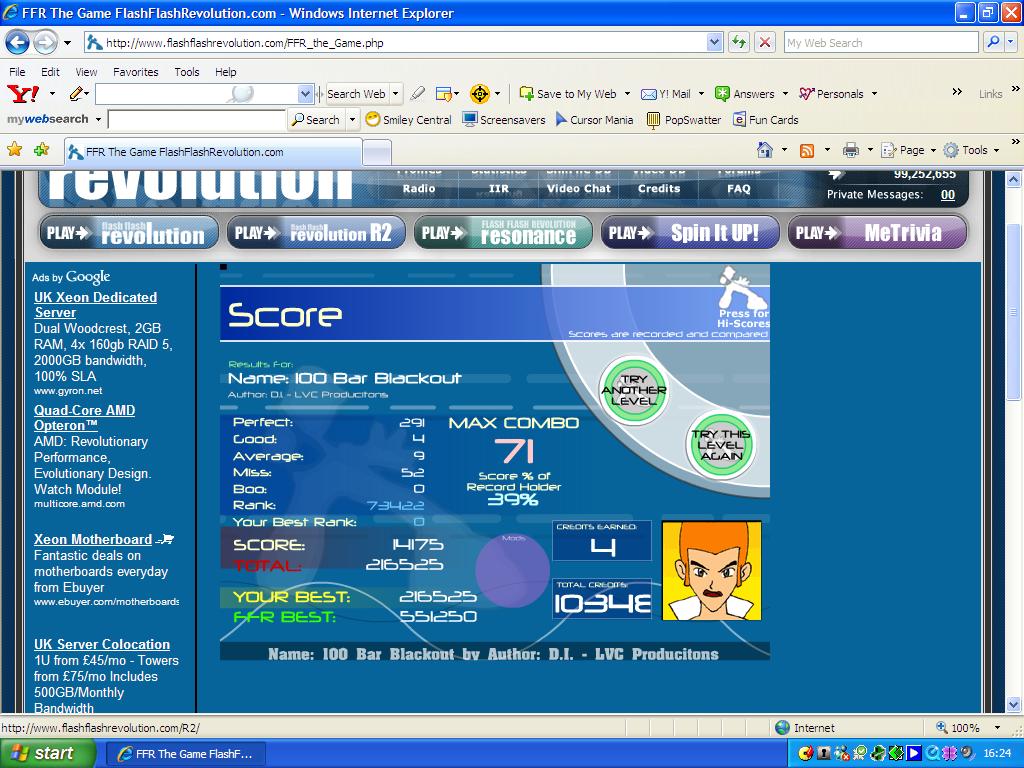Open the address bar dropdown arrow
Image resolution: width=1024 pixels, height=768 pixels.
[x=714, y=42]
